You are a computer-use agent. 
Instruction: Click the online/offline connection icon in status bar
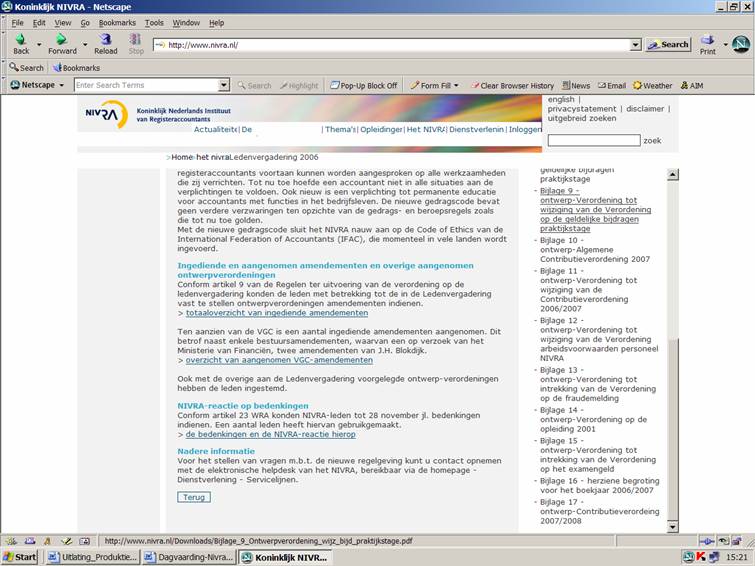pos(706,541)
